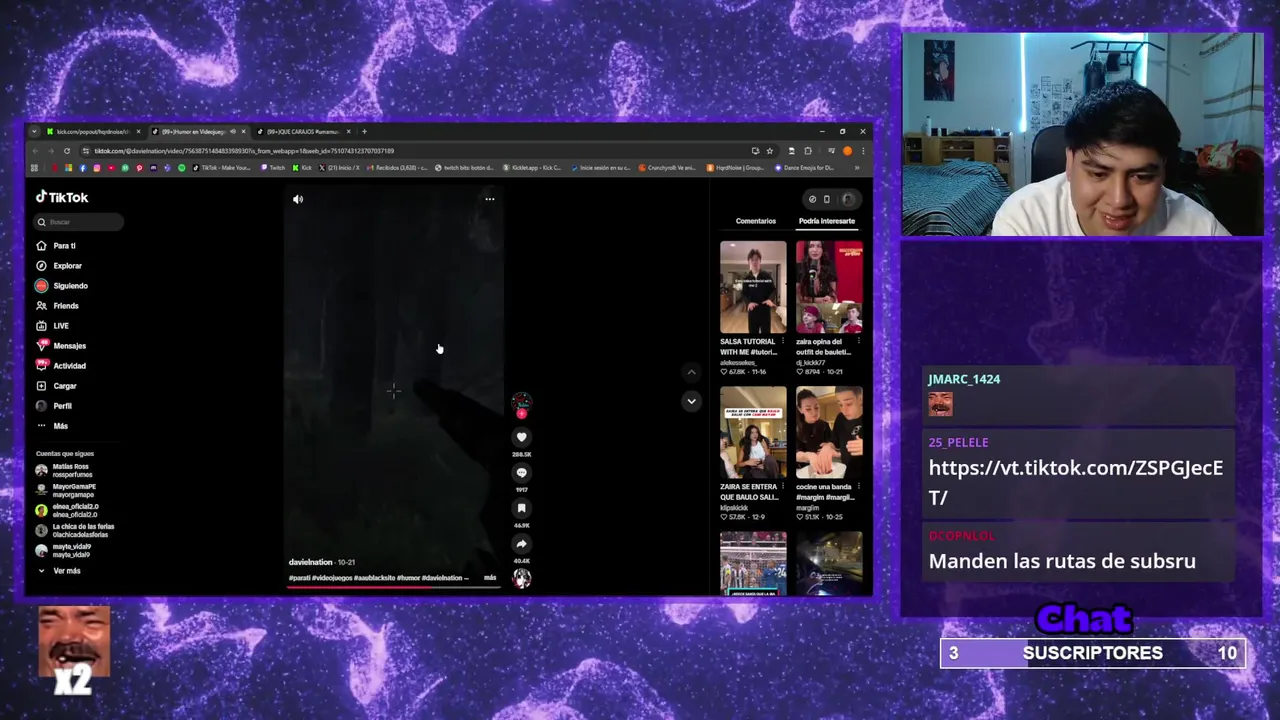Open the Explorar compass section

coord(59,266)
